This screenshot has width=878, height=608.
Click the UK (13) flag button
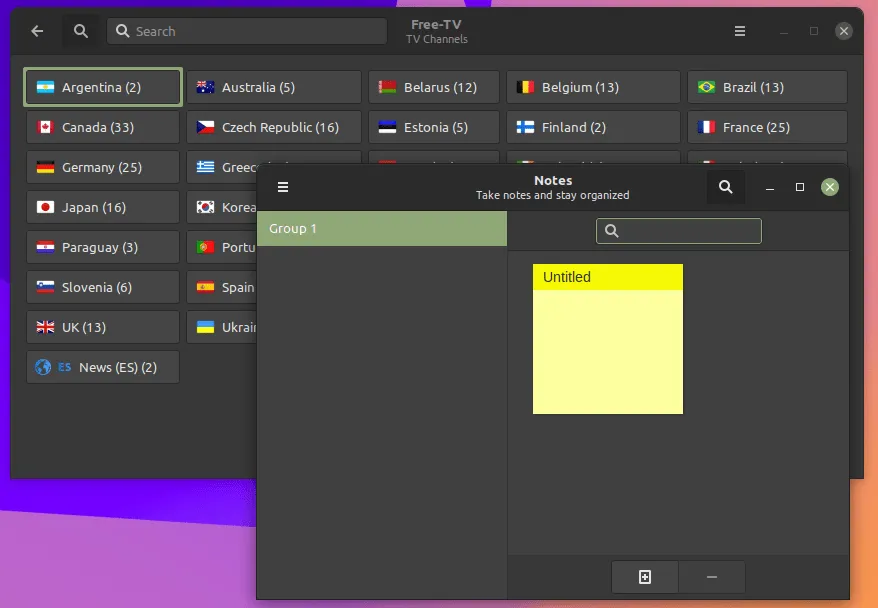(x=103, y=327)
